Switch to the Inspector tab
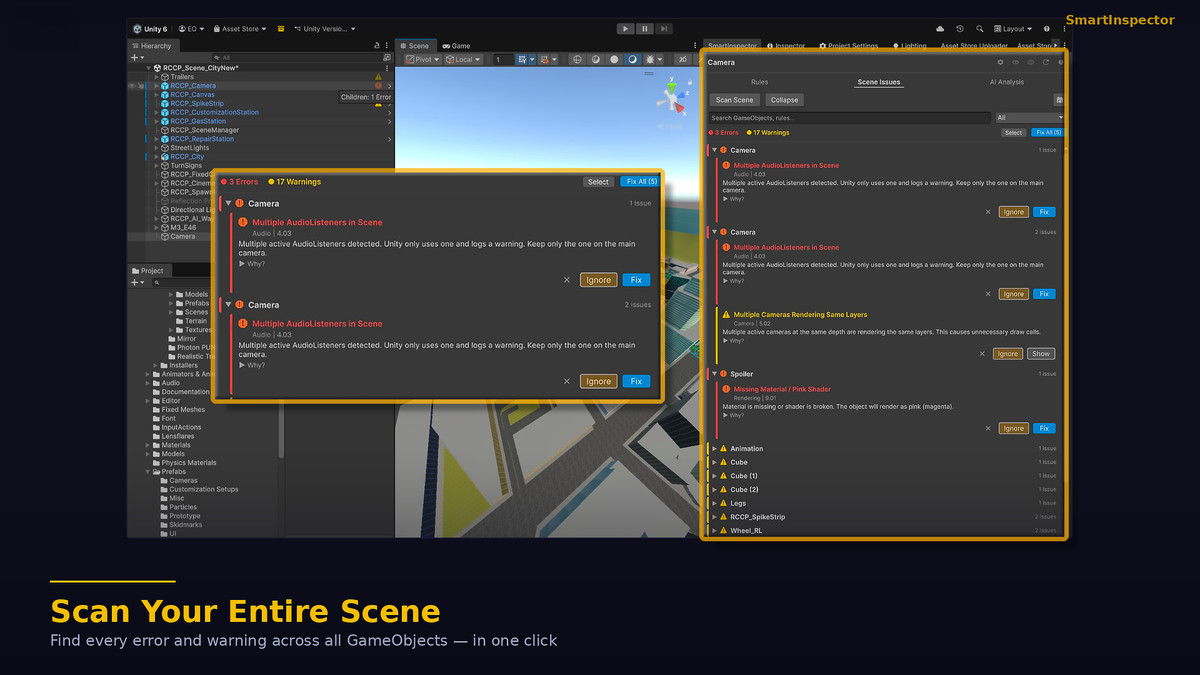Viewport: 1200px width, 675px height. coord(786,46)
